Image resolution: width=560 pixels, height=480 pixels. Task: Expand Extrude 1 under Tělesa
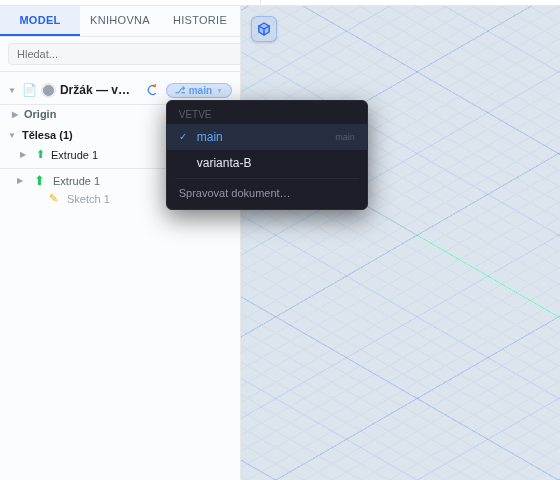23,155
